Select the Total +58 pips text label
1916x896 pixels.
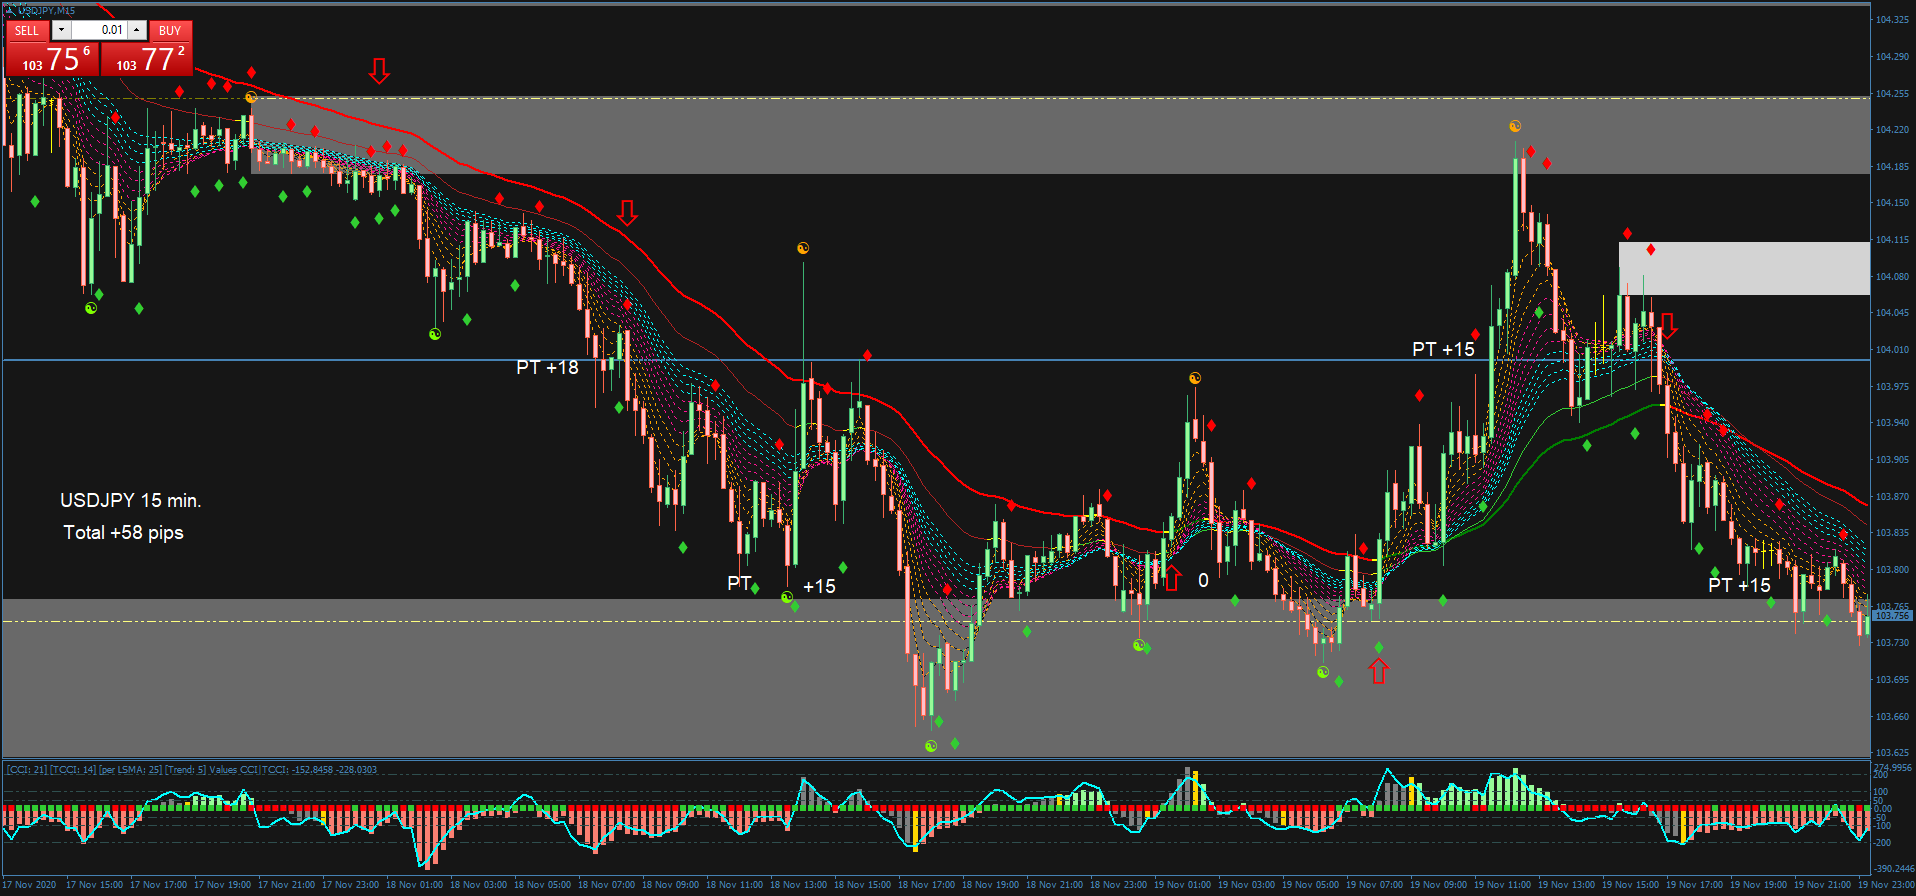tap(123, 533)
